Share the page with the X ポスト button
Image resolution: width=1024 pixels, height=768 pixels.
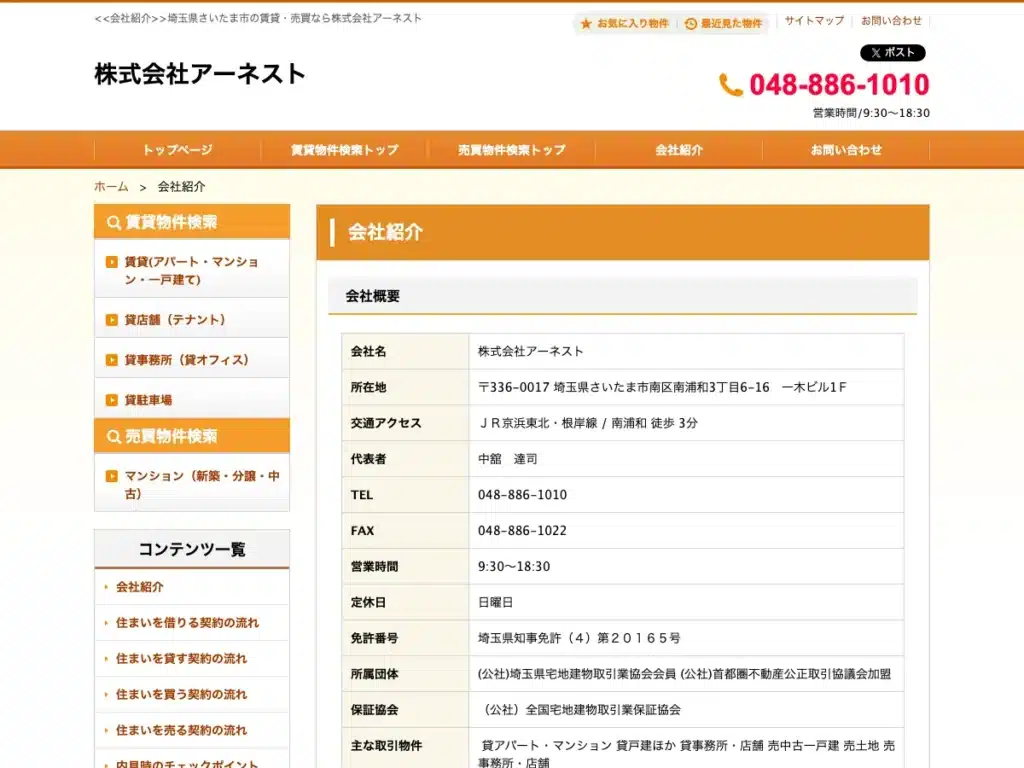892,53
